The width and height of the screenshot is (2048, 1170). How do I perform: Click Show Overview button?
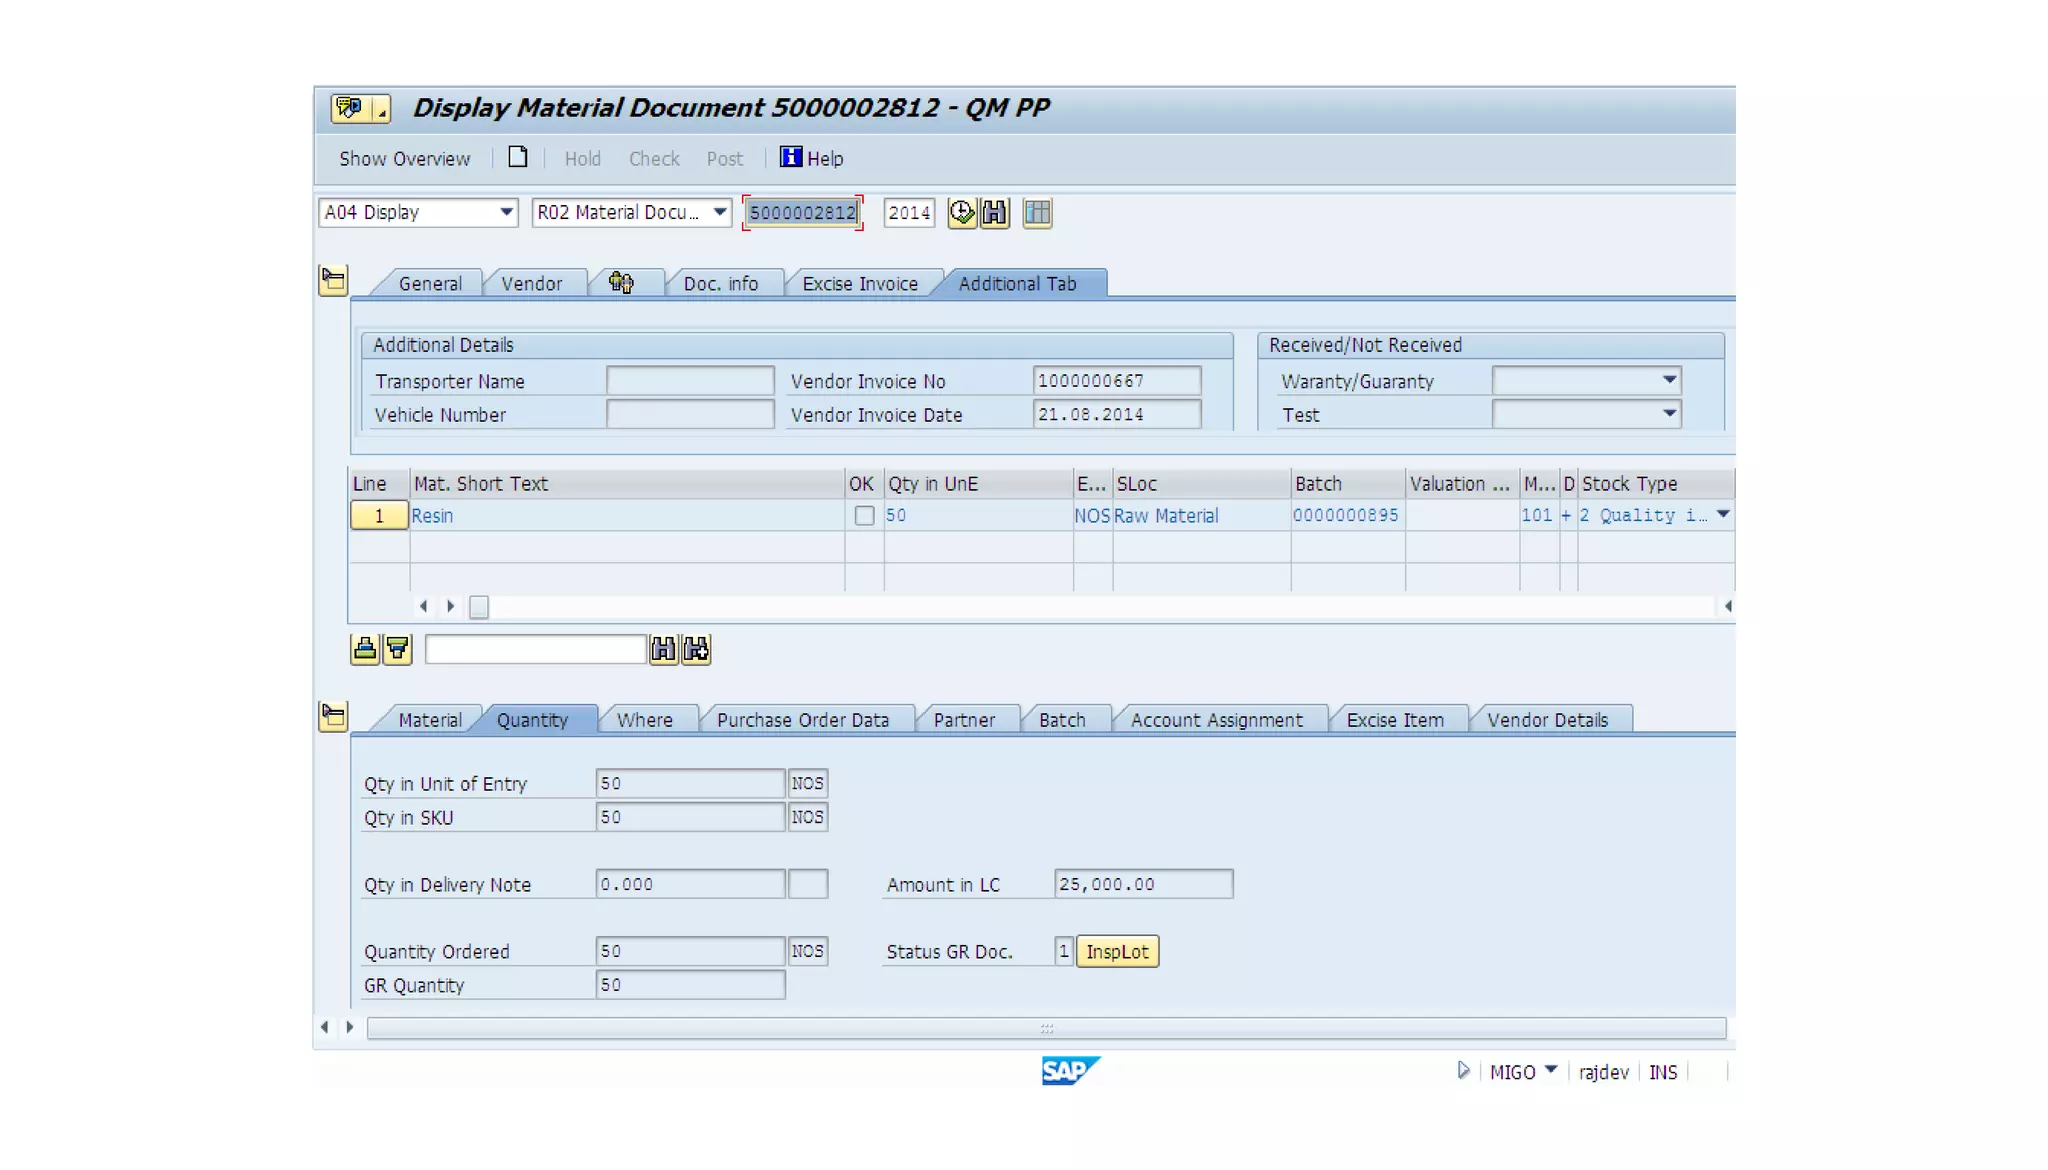[x=404, y=158]
